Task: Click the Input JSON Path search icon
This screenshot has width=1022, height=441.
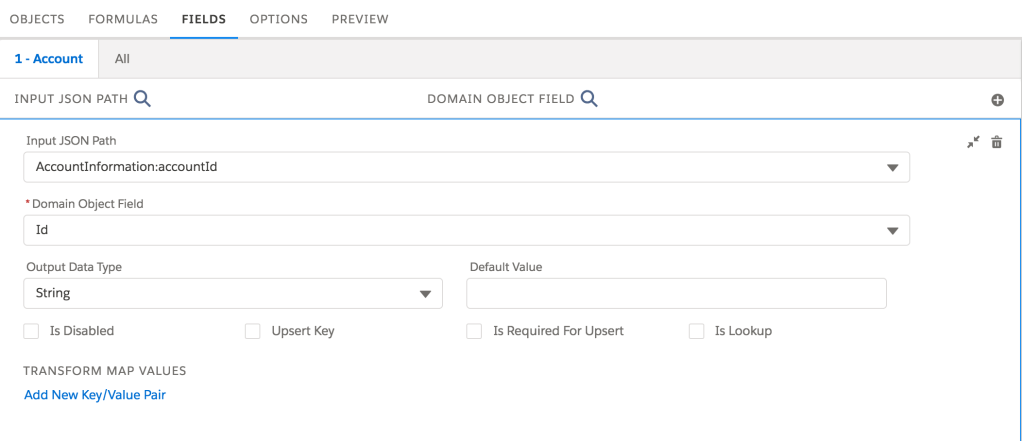Action: pos(142,98)
